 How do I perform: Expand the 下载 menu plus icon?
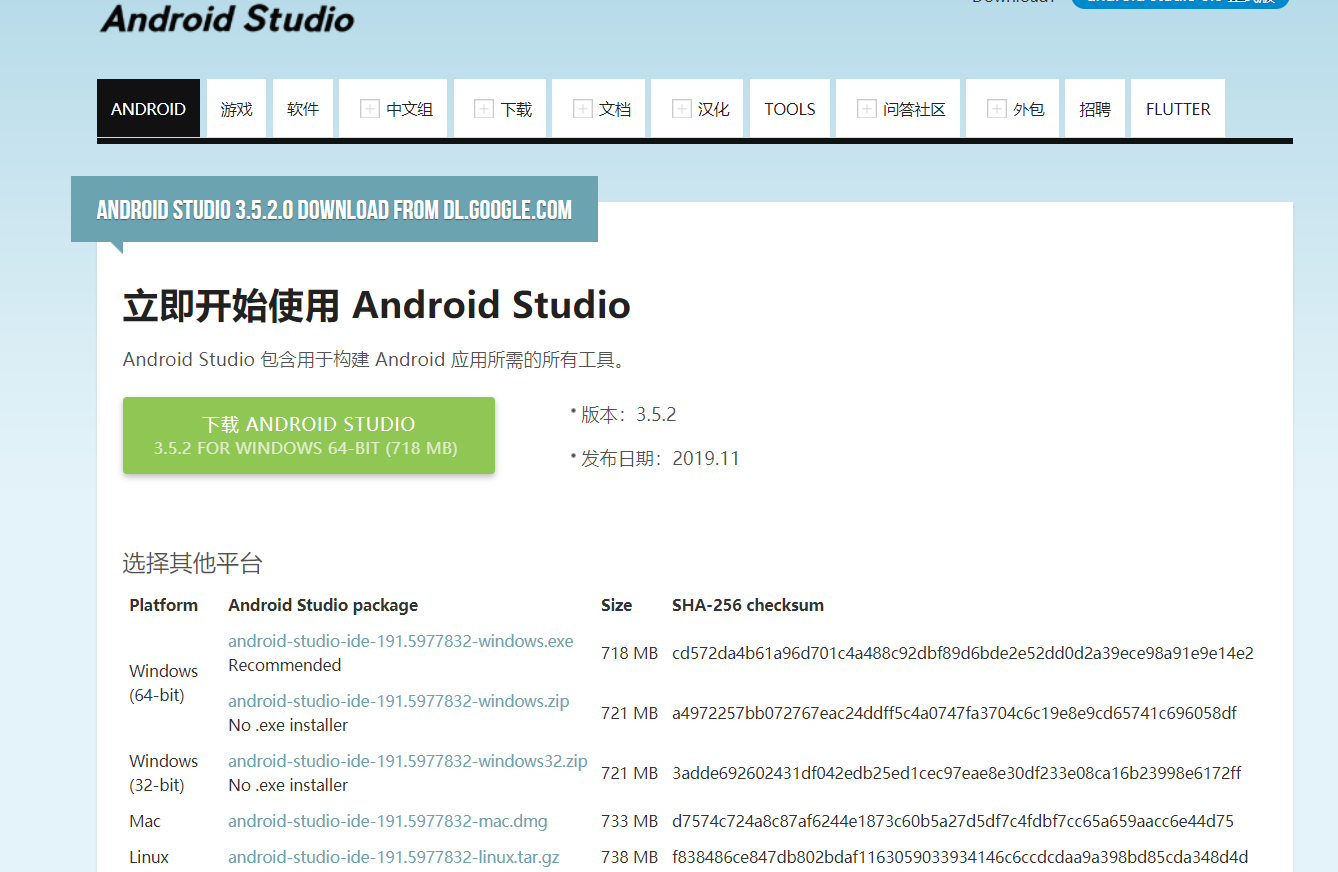pos(484,109)
